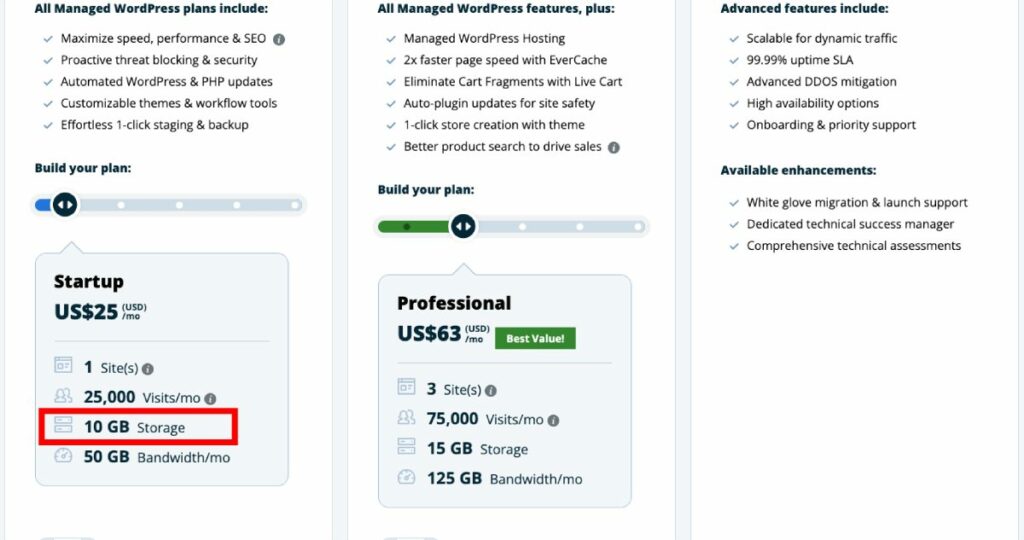Select first stop on Professional plan slider
The width and height of the screenshot is (1024, 540).
point(406,227)
